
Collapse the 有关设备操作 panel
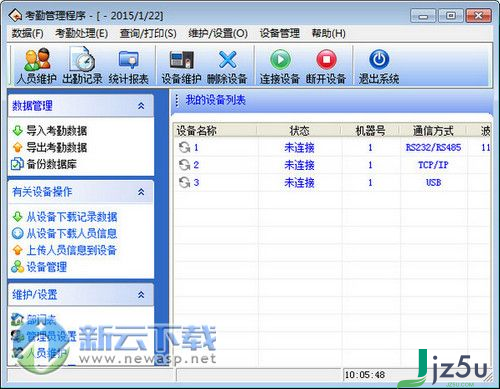141,192
